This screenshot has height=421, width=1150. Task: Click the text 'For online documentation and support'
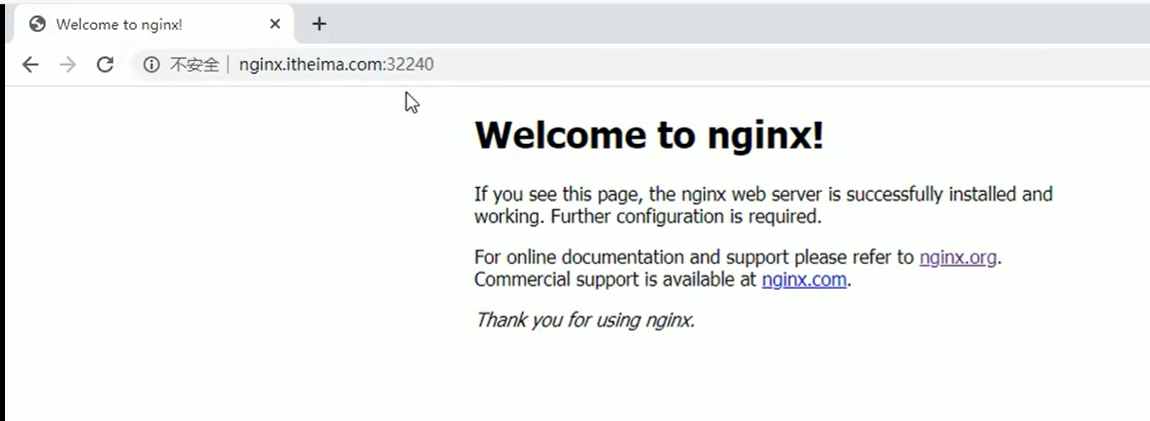pyautogui.click(x=633, y=258)
